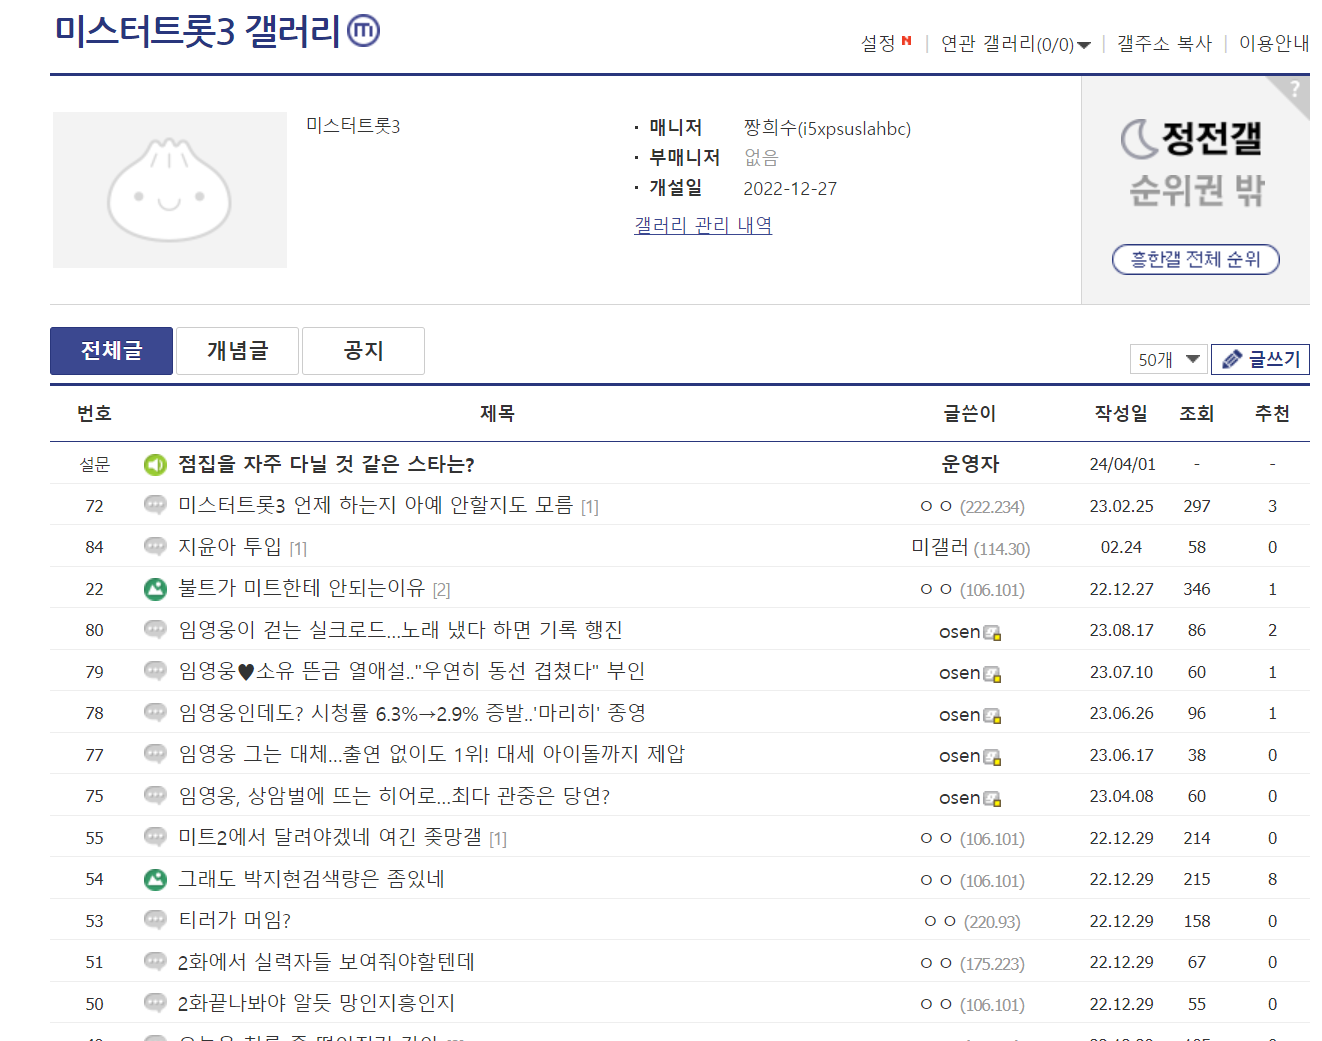
Task: Open the 이용안내 link
Action: tap(1274, 43)
